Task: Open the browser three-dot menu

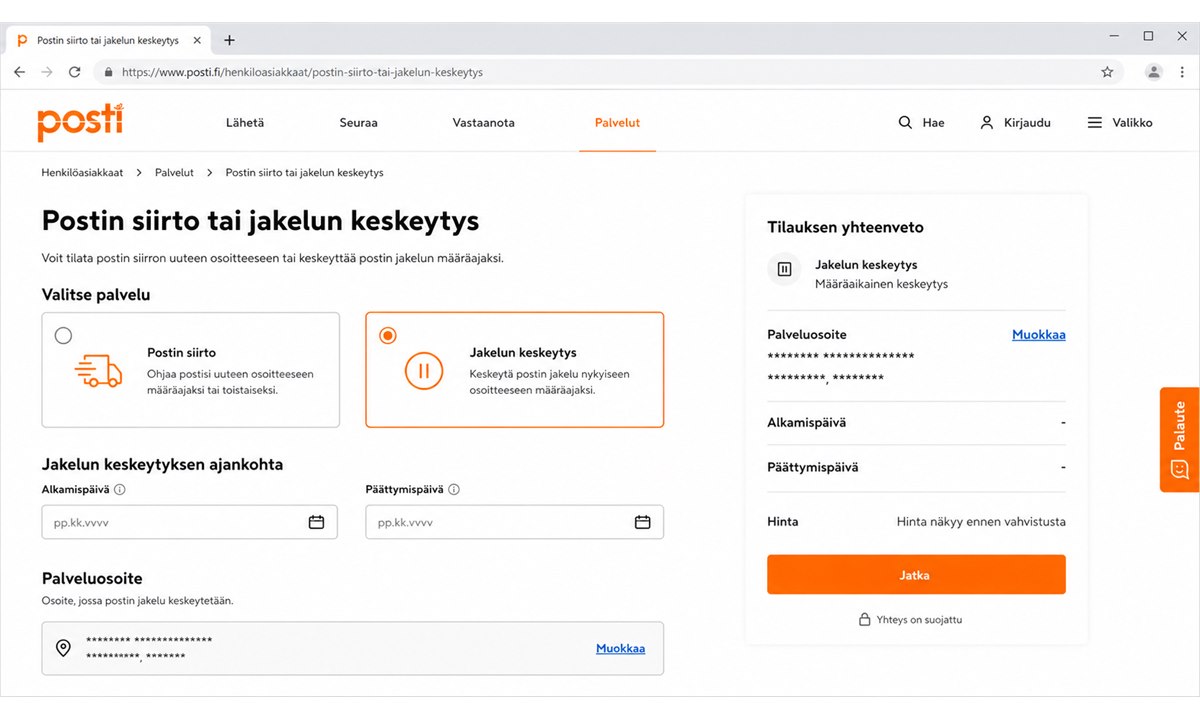Action: (x=1182, y=72)
